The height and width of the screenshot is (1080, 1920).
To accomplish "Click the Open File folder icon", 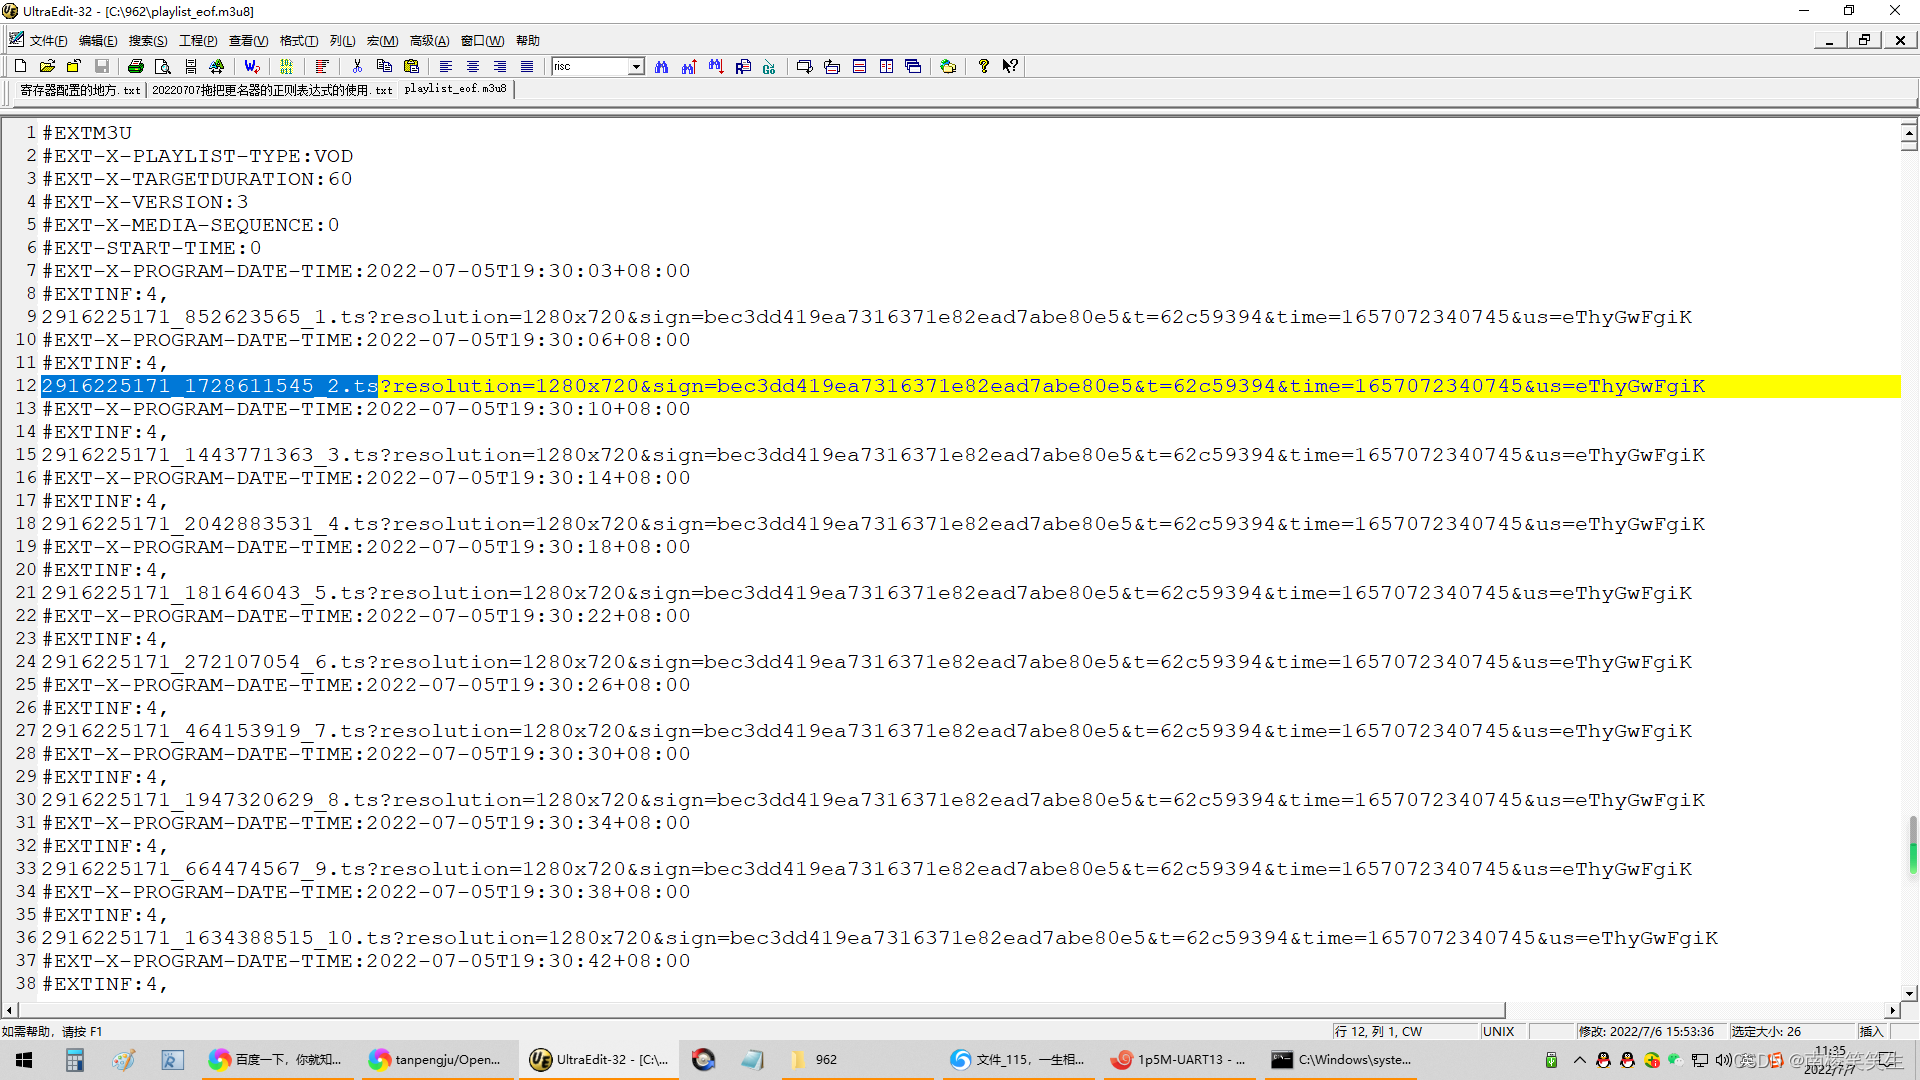I will point(47,66).
